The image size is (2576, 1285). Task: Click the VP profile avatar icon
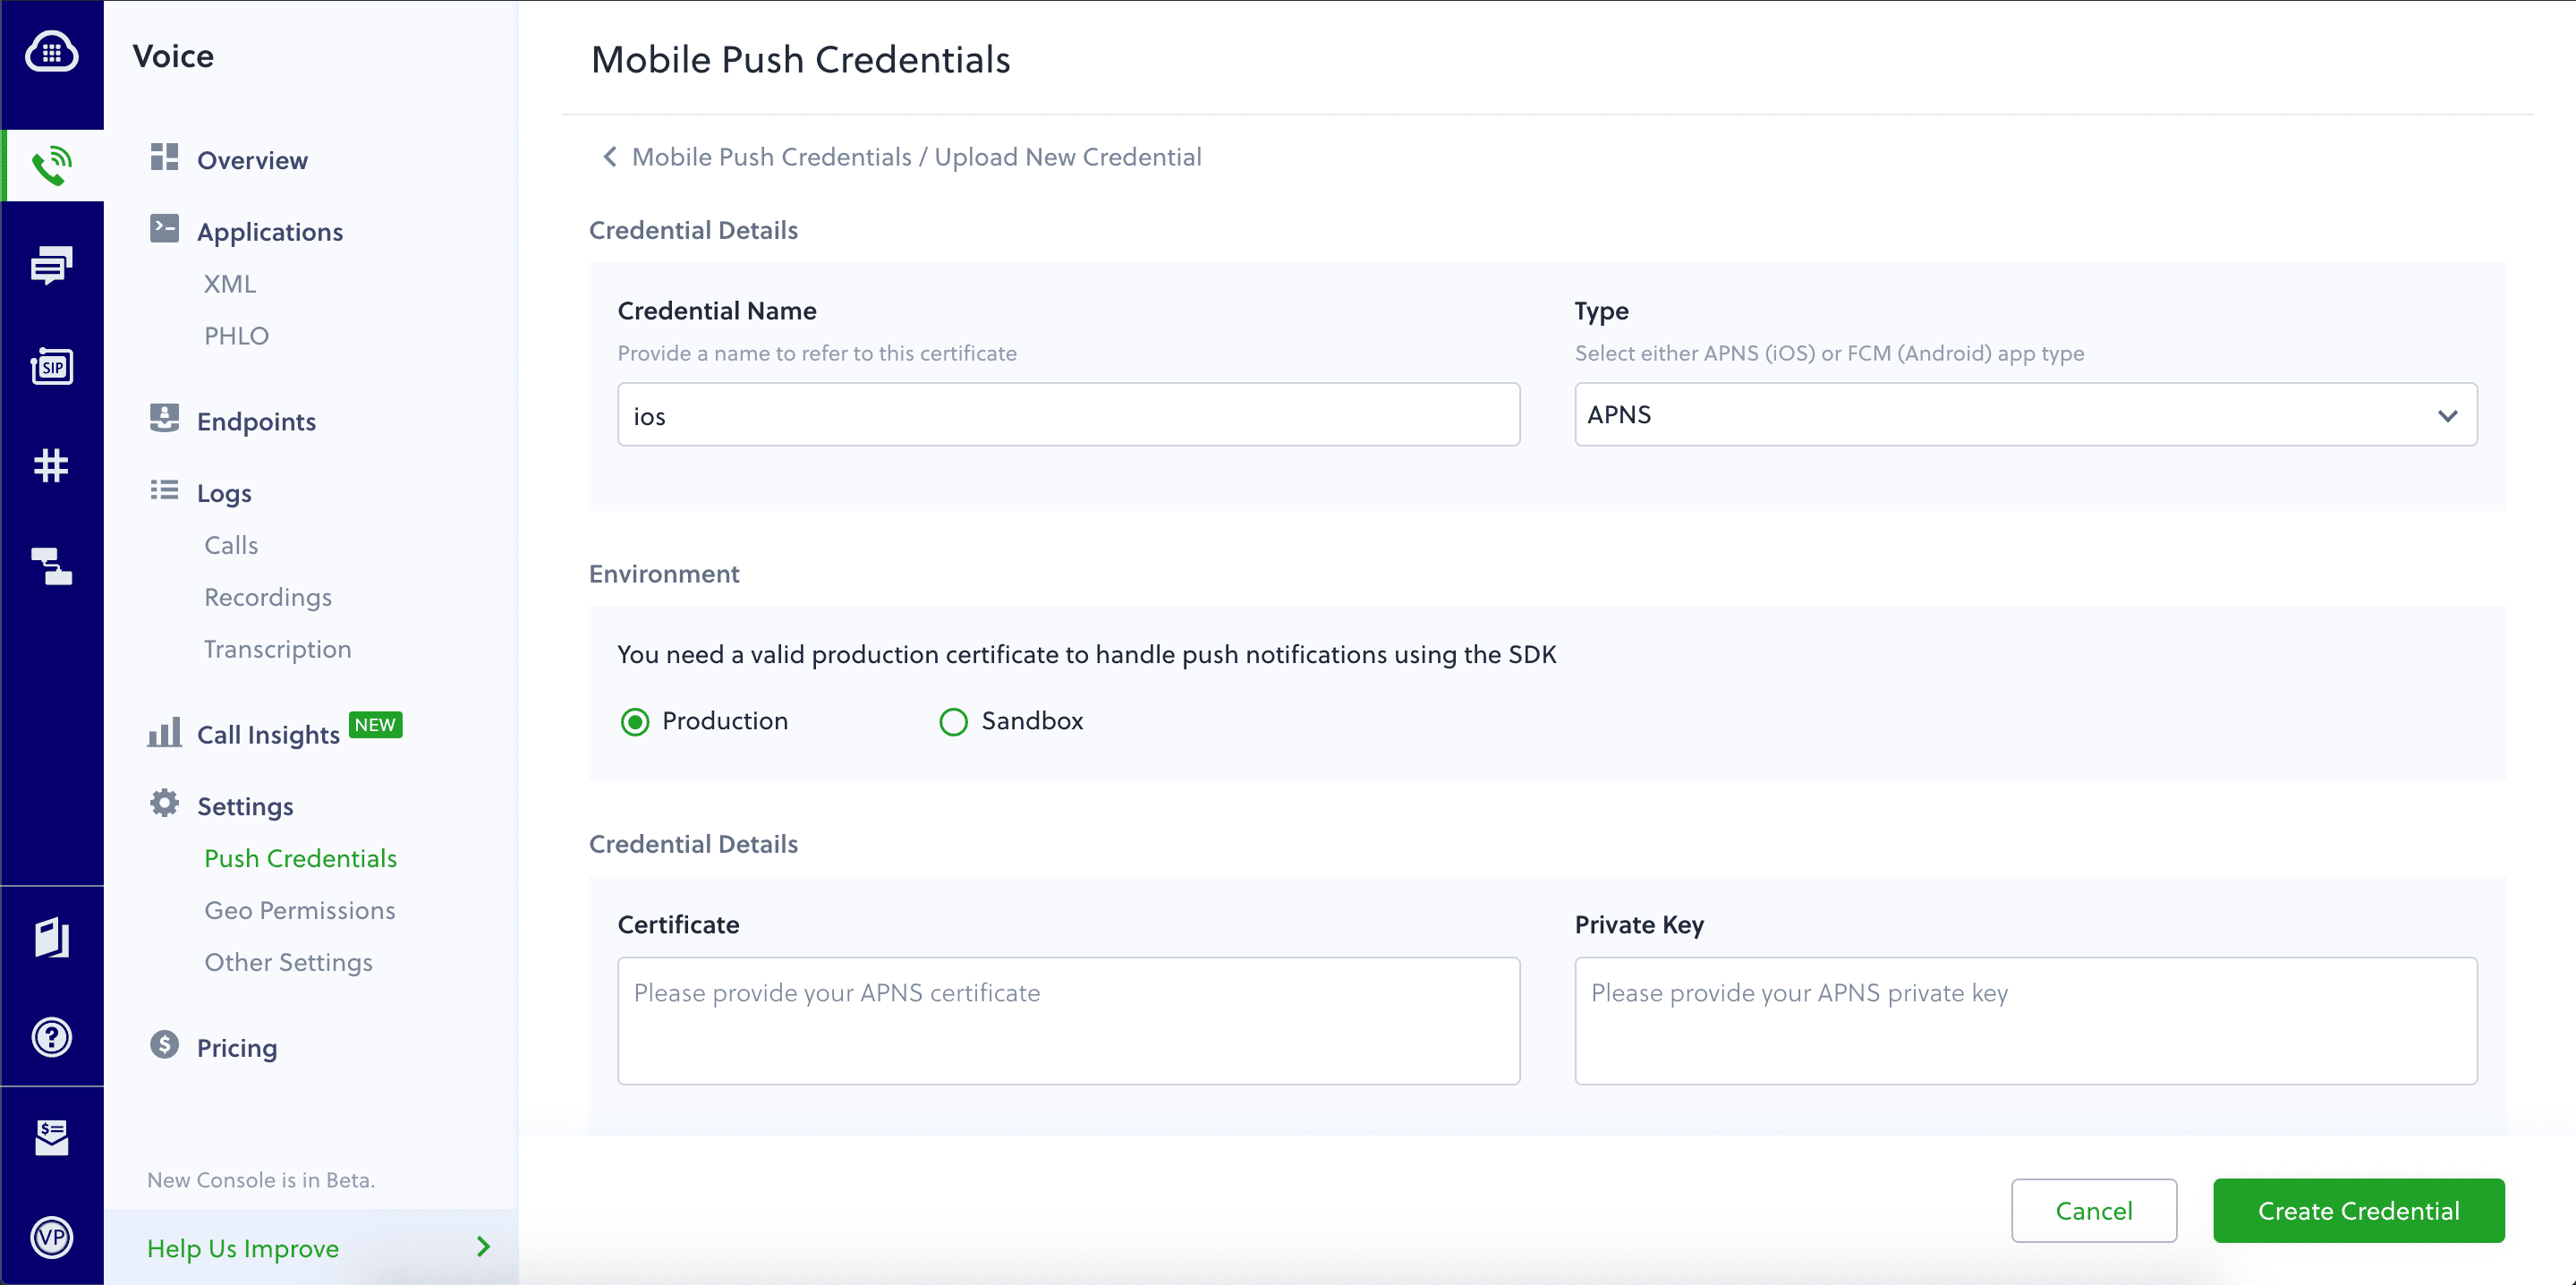pos(51,1238)
